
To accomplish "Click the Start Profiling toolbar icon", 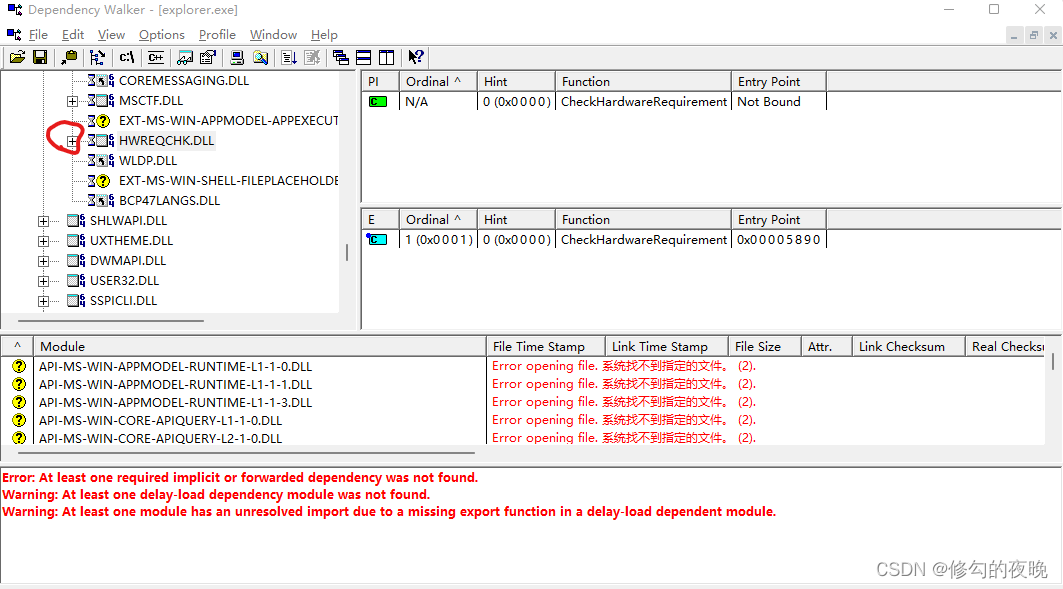I will click(x=289, y=58).
